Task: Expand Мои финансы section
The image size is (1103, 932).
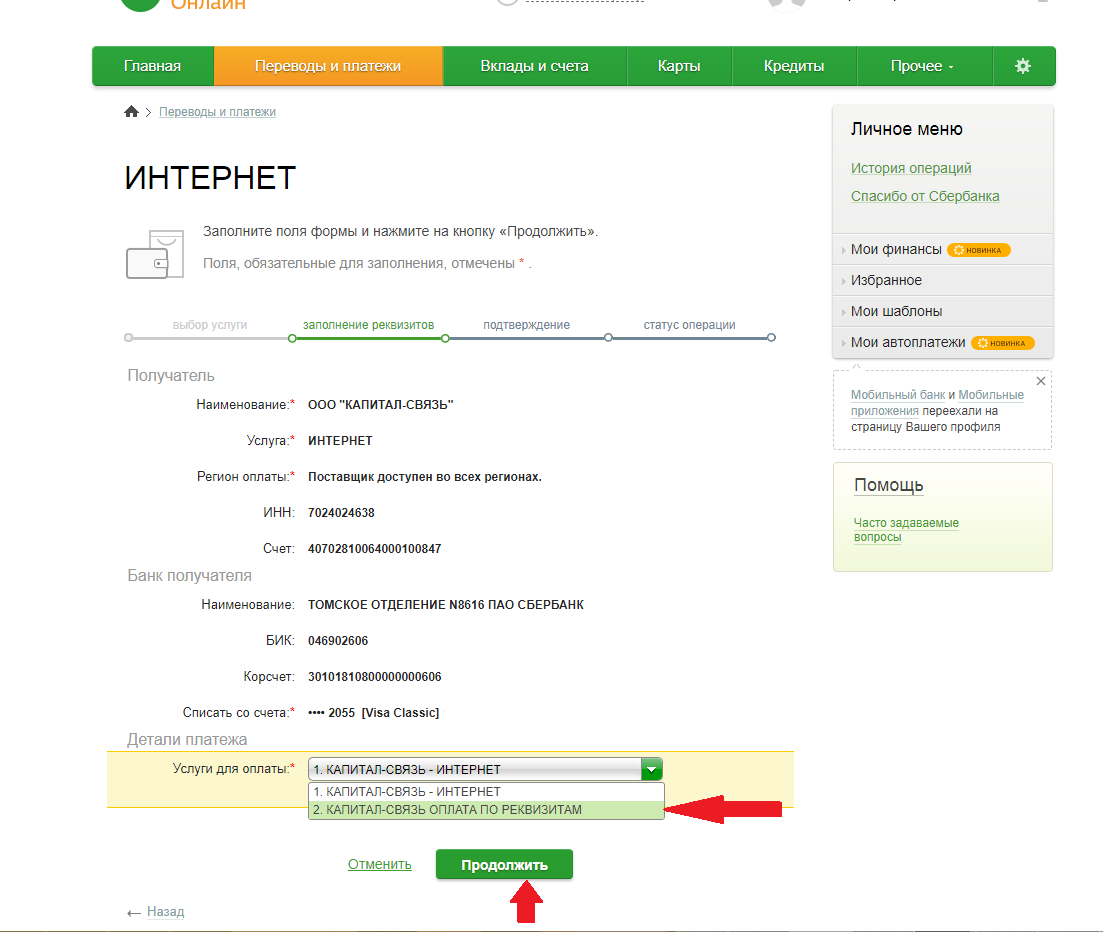Action: [896, 250]
